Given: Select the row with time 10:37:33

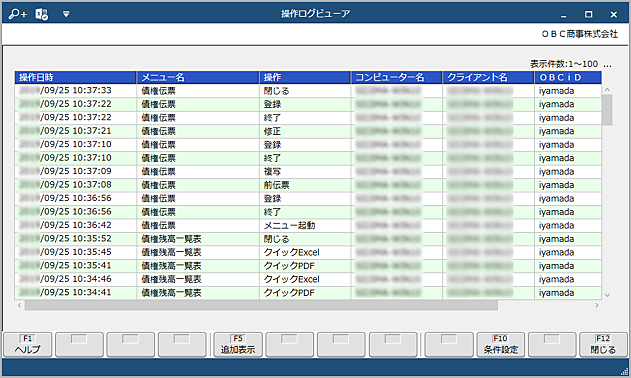Looking at the screenshot, I should click(x=308, y=91).
